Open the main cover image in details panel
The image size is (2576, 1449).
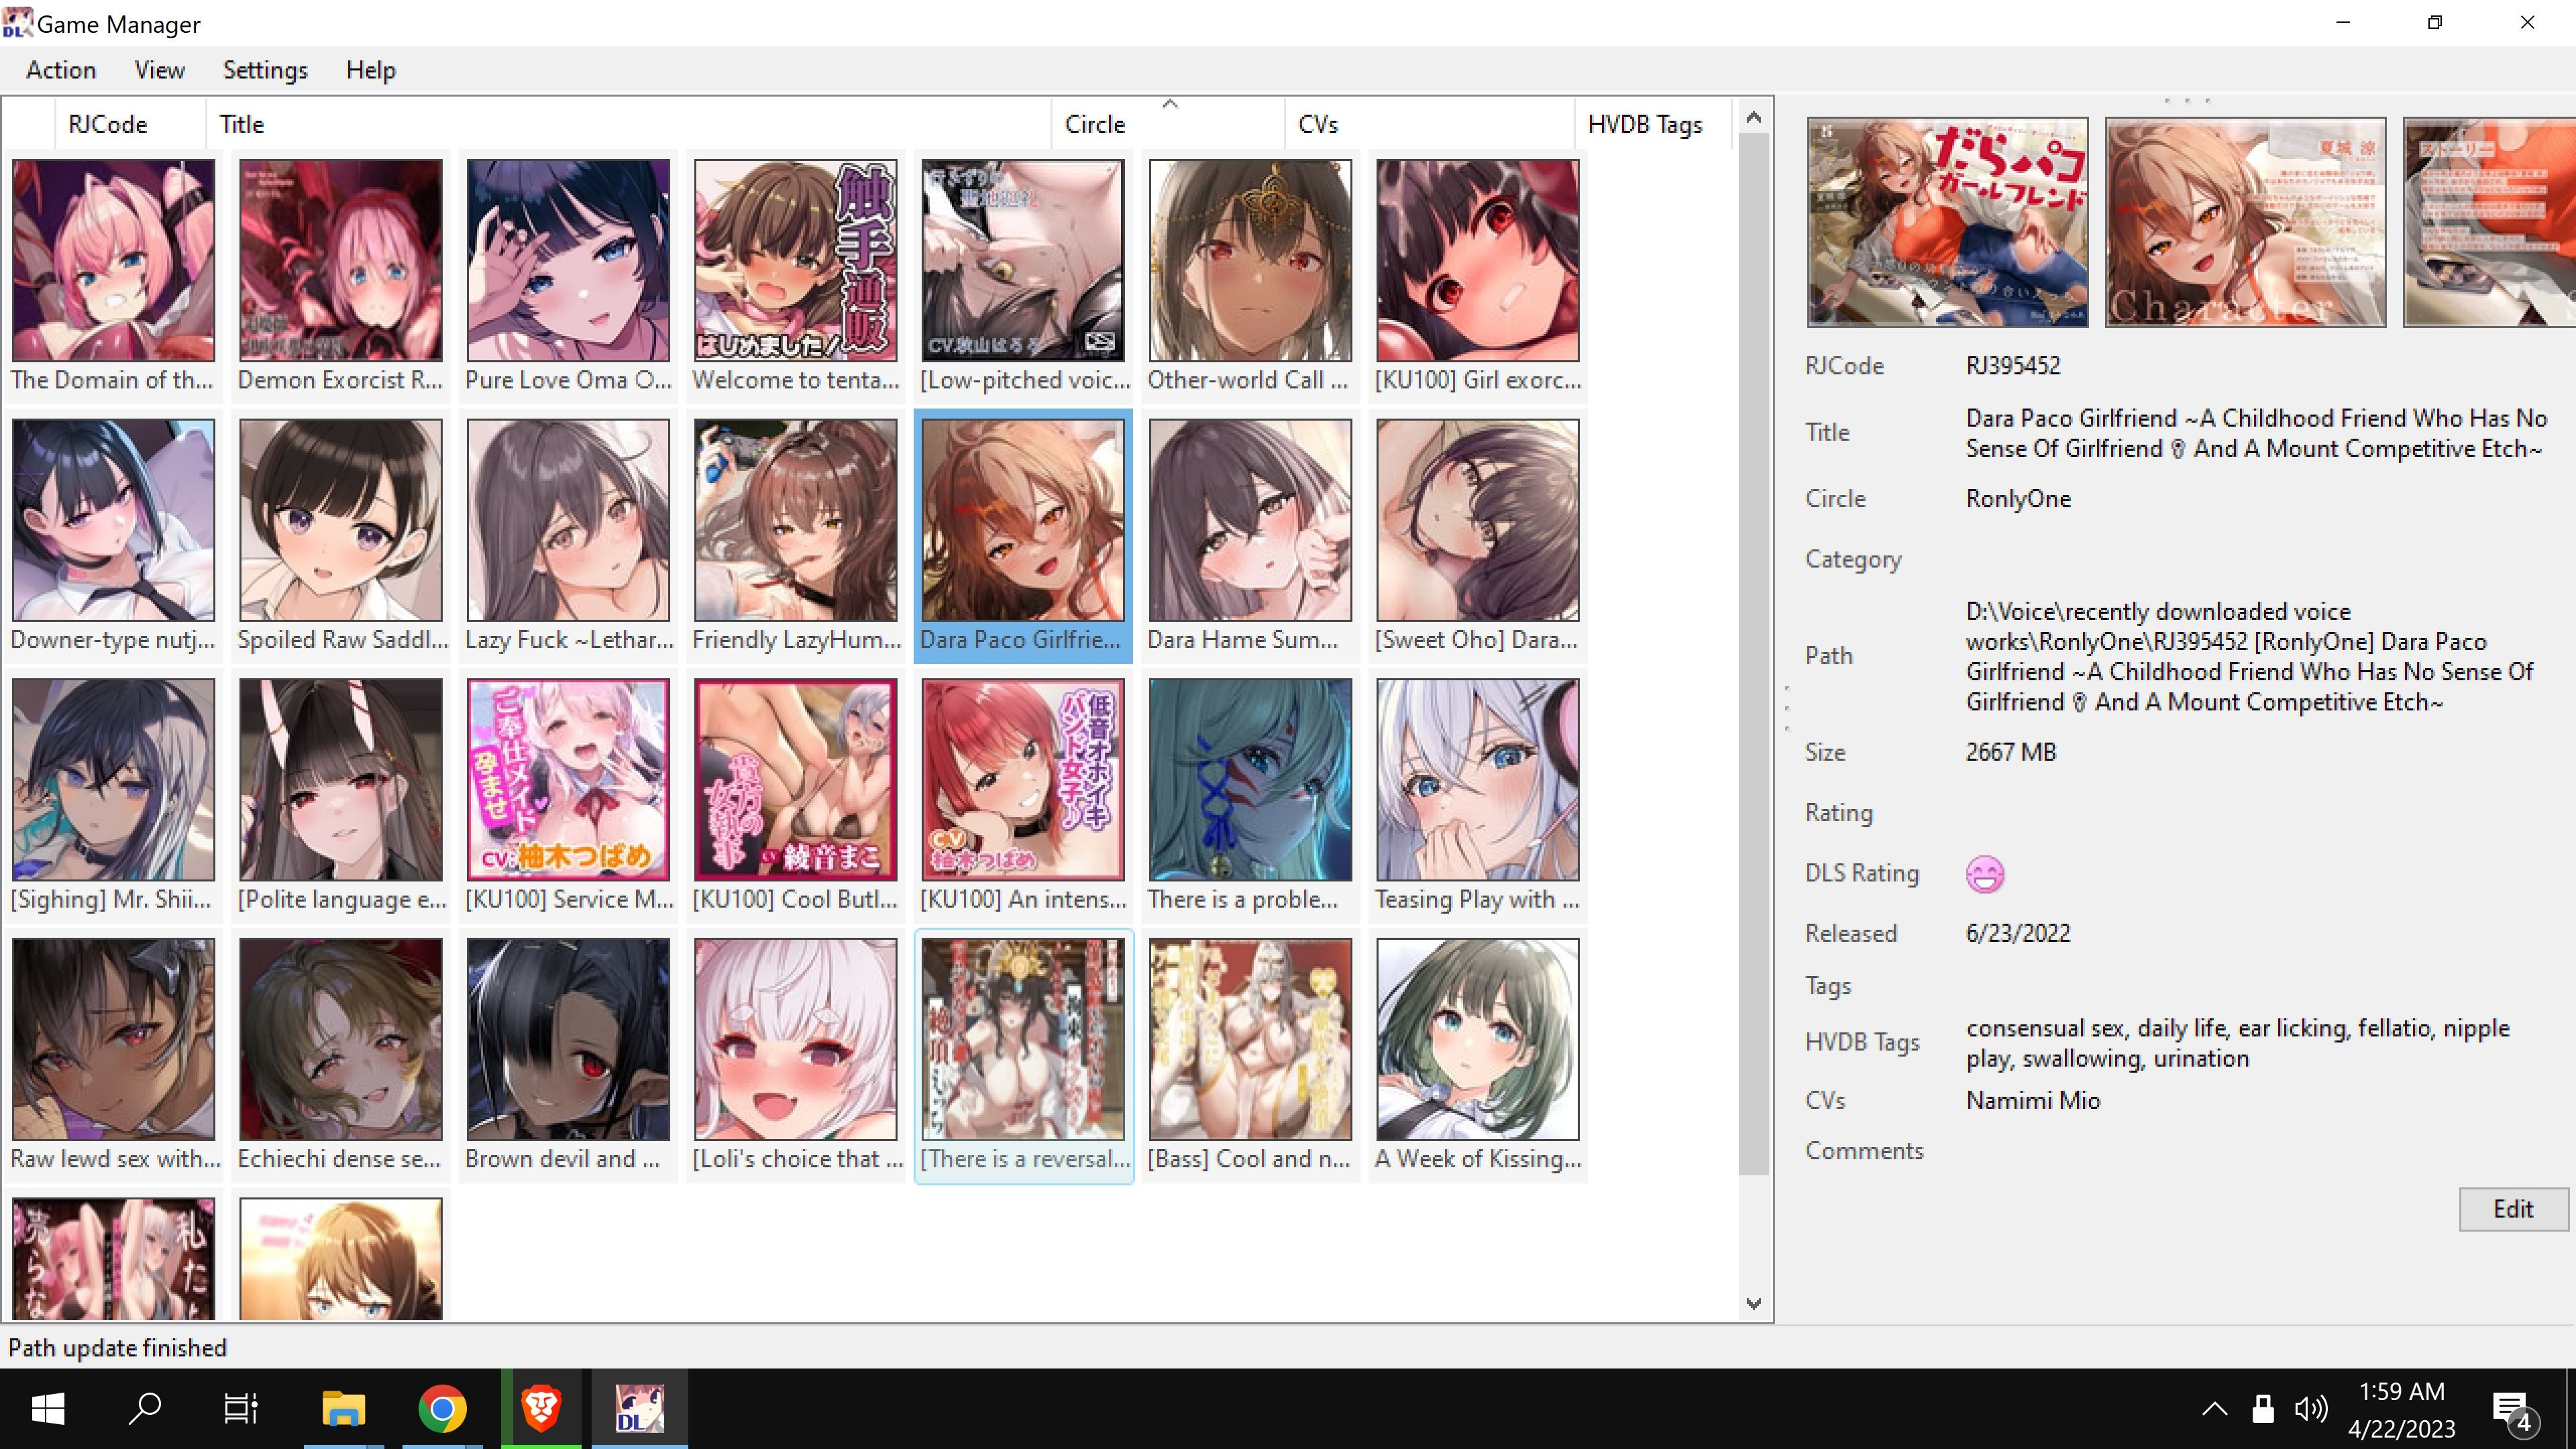coord(1947,222)
